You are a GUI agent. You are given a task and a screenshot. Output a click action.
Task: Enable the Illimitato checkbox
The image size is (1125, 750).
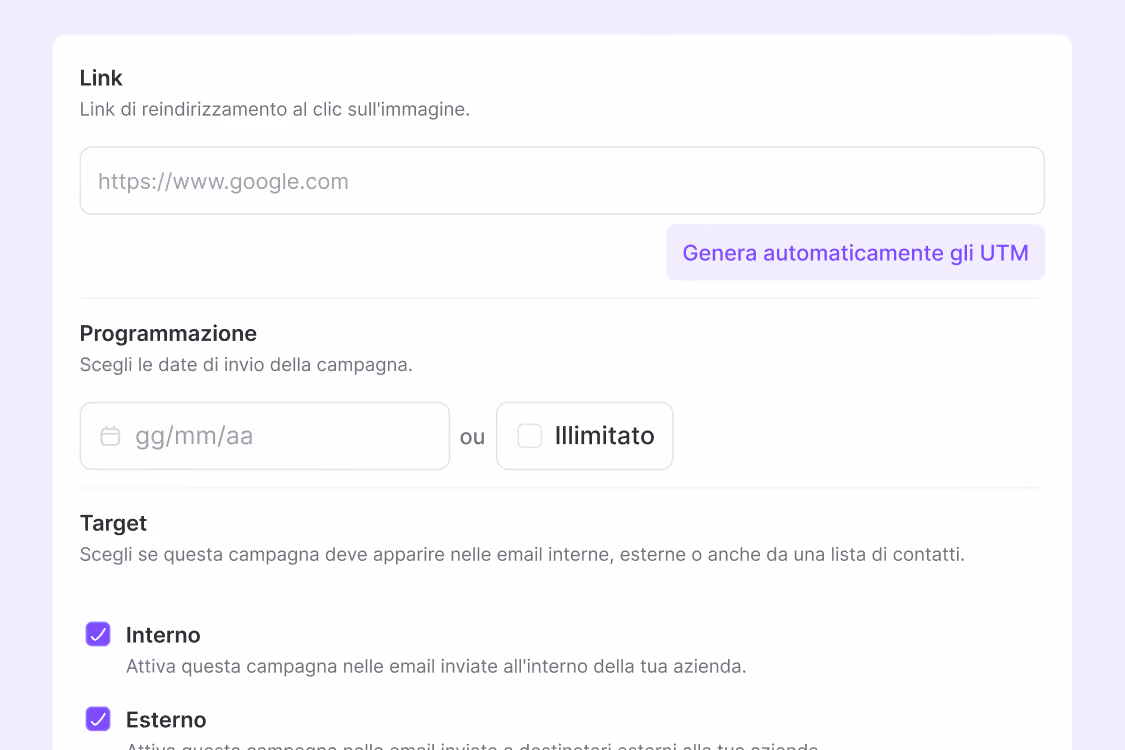click(x=529, y=436)
